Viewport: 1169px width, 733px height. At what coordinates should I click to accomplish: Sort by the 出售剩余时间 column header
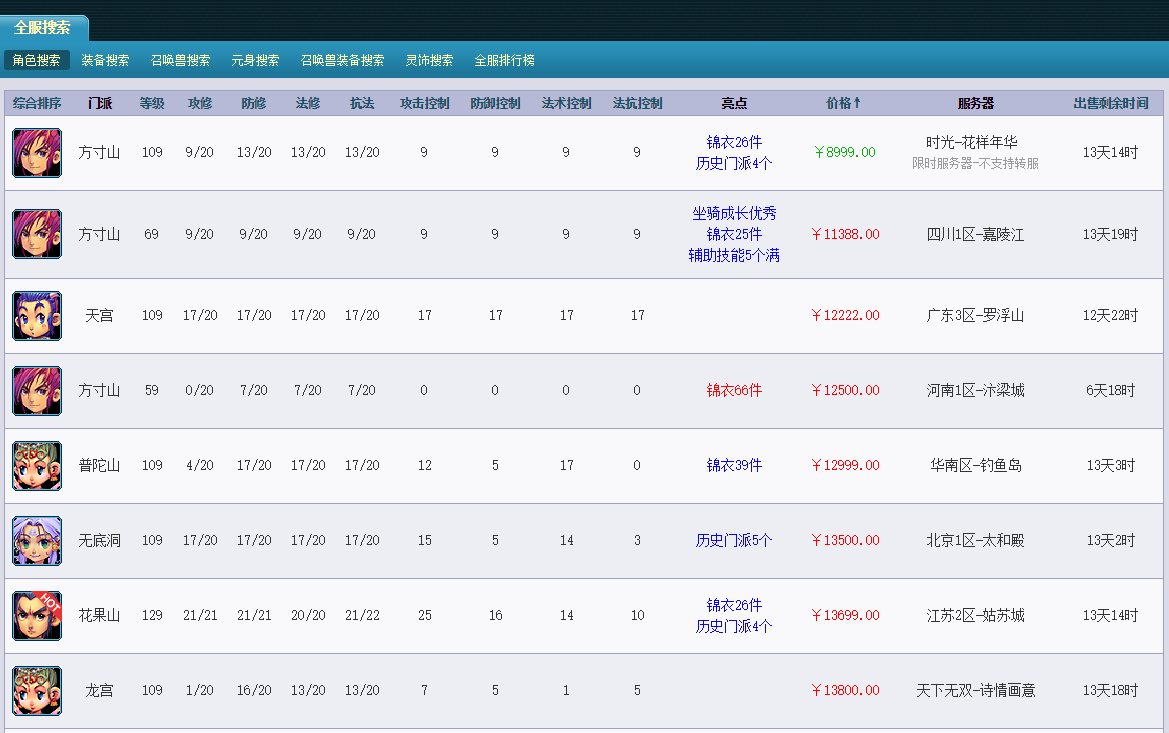[1110, 103]
